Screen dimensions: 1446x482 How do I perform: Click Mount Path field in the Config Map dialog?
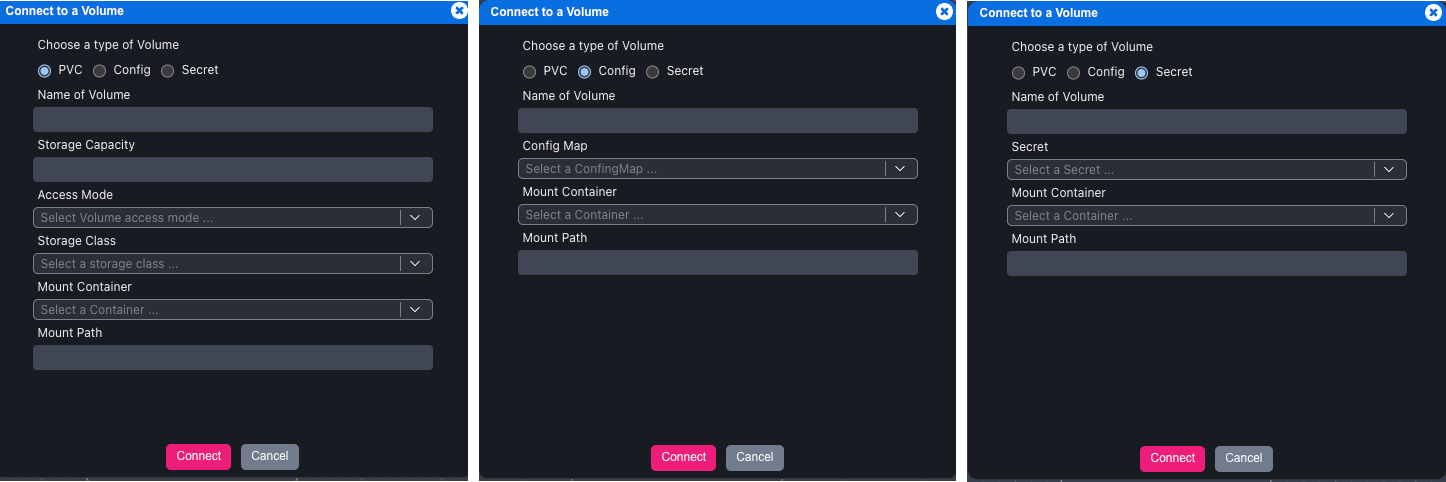(x=717, y=263)
